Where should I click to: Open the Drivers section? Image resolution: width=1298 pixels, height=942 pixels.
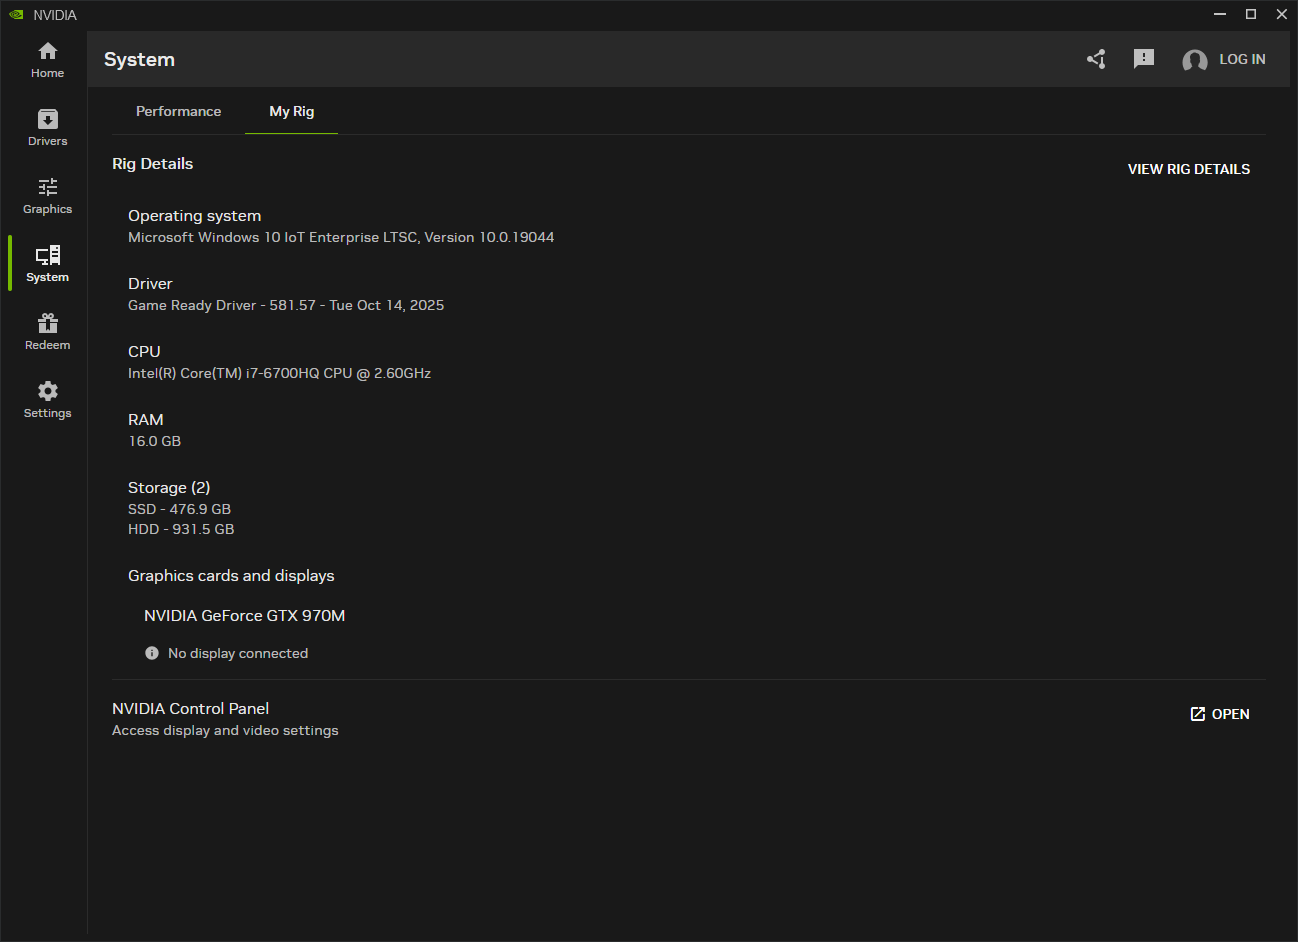tap(47, 128)
